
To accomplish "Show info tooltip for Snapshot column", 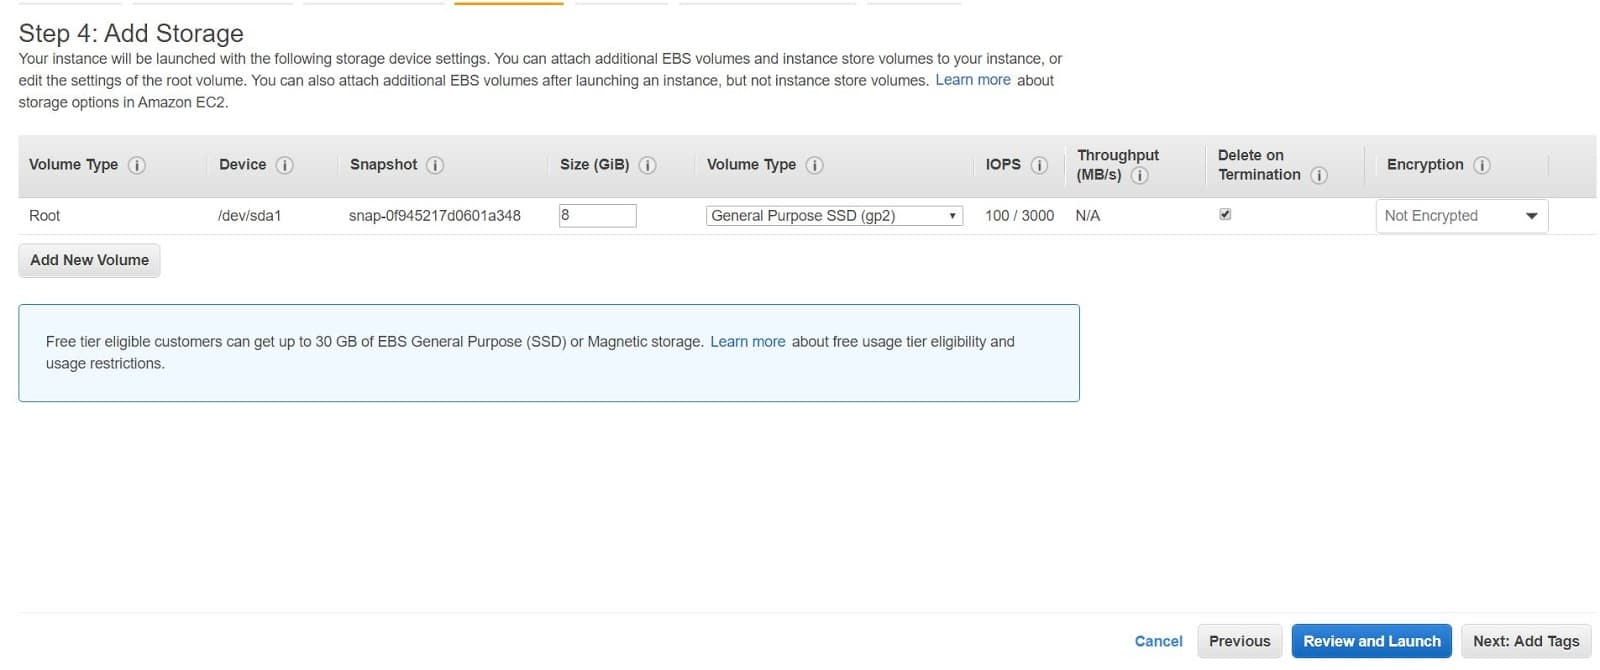I will tap(435, 165).
